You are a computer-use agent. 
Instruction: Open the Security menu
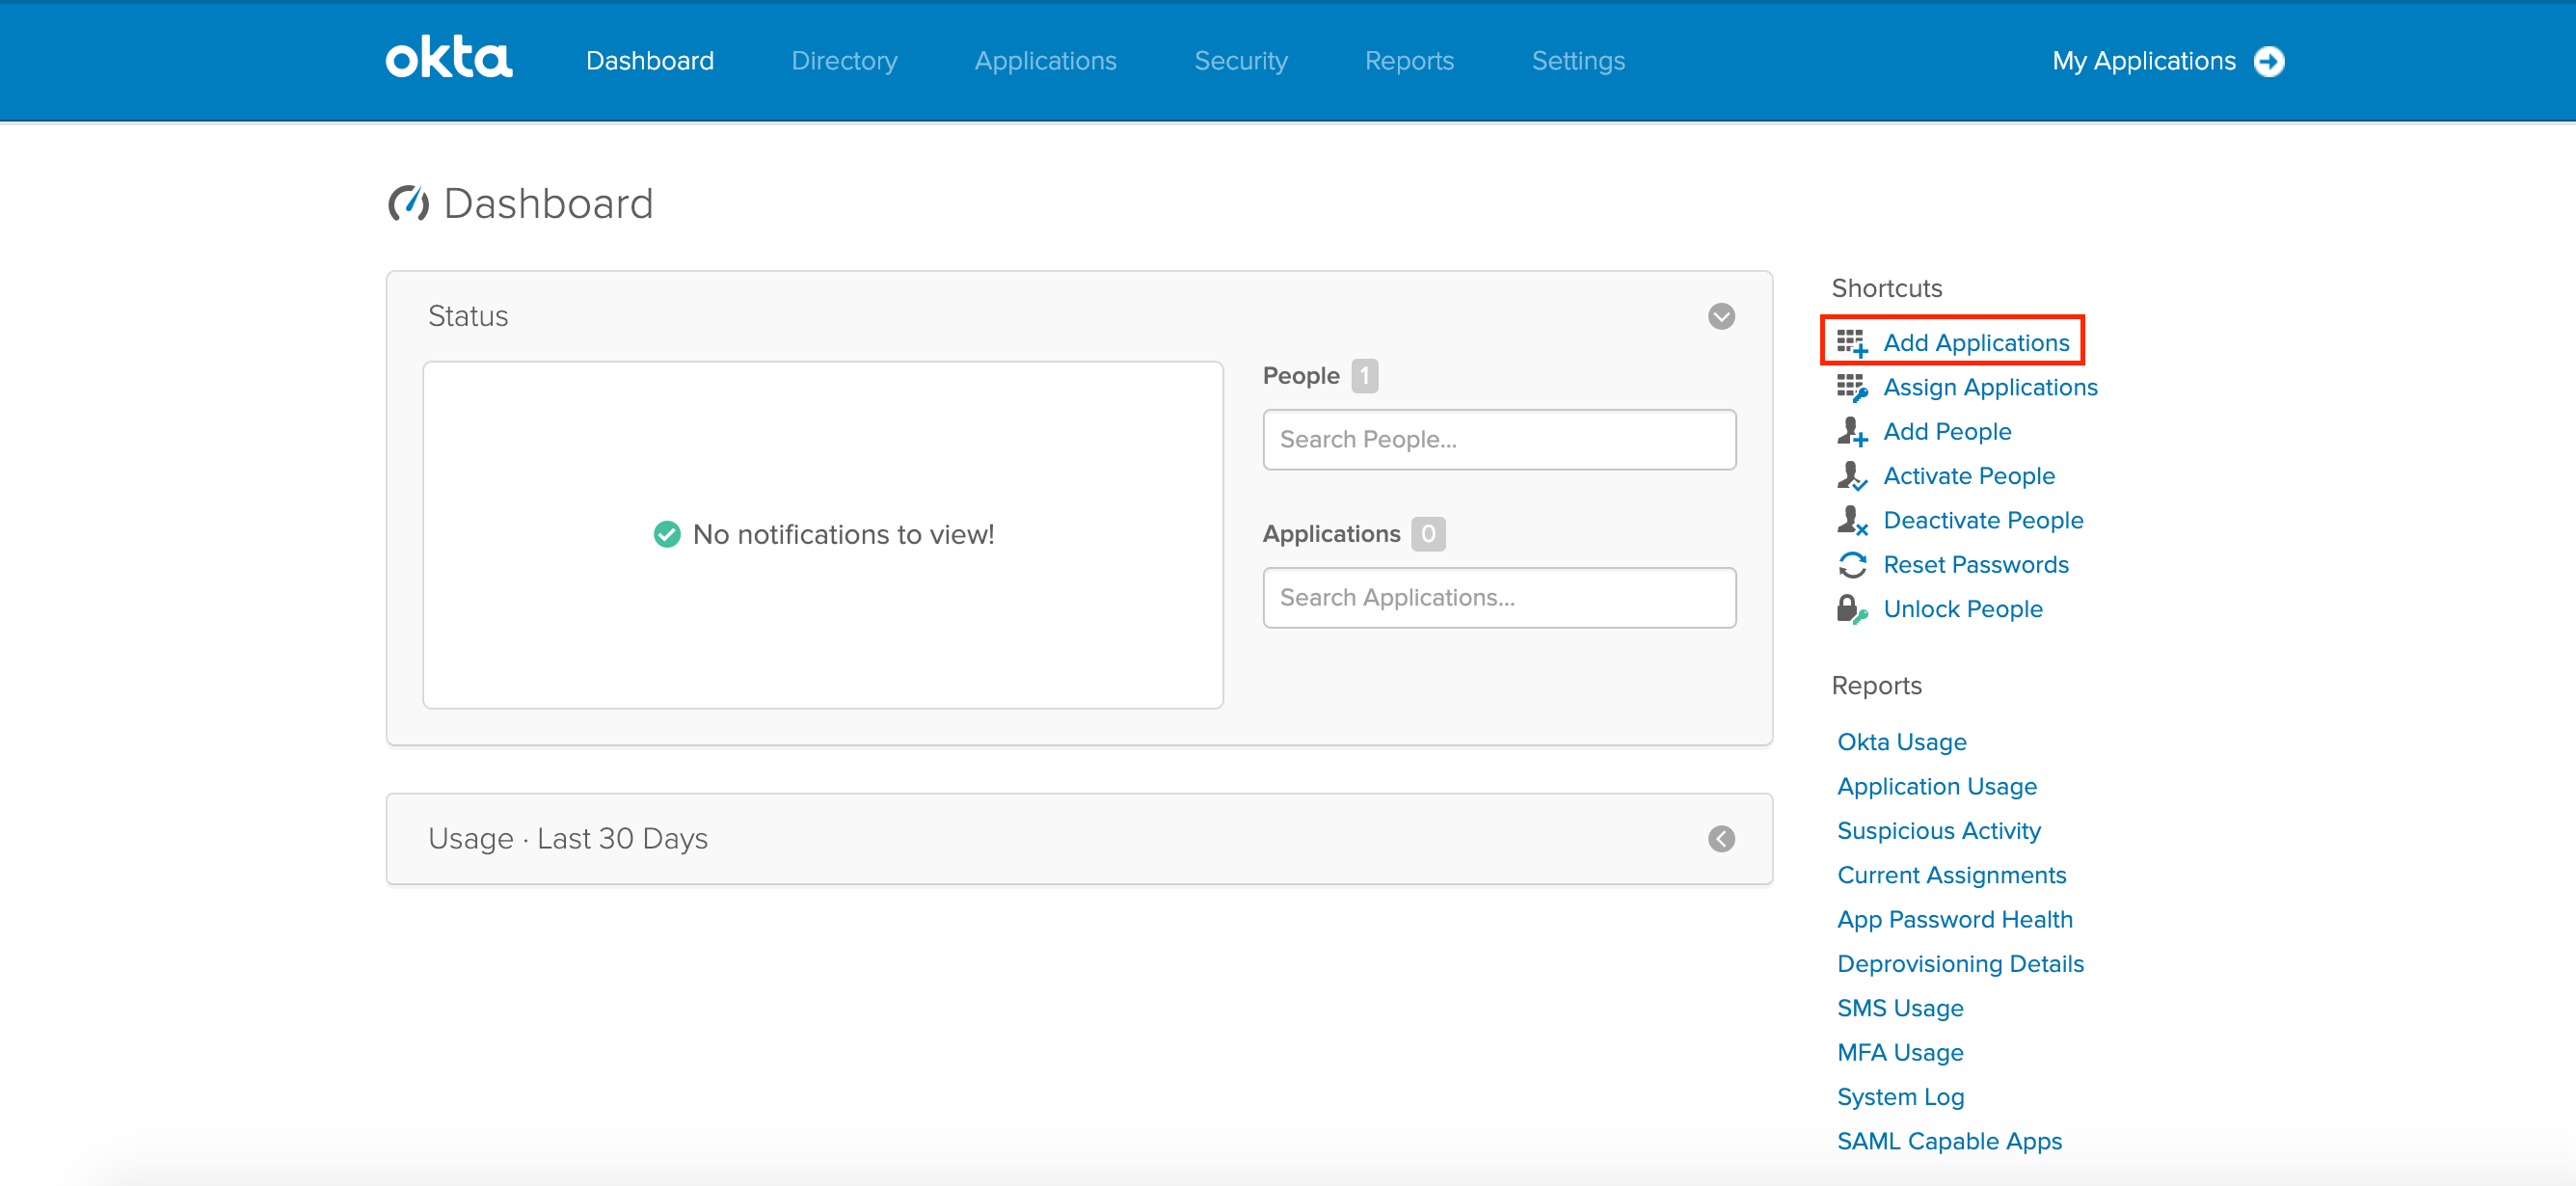(x=1240, y=61)
